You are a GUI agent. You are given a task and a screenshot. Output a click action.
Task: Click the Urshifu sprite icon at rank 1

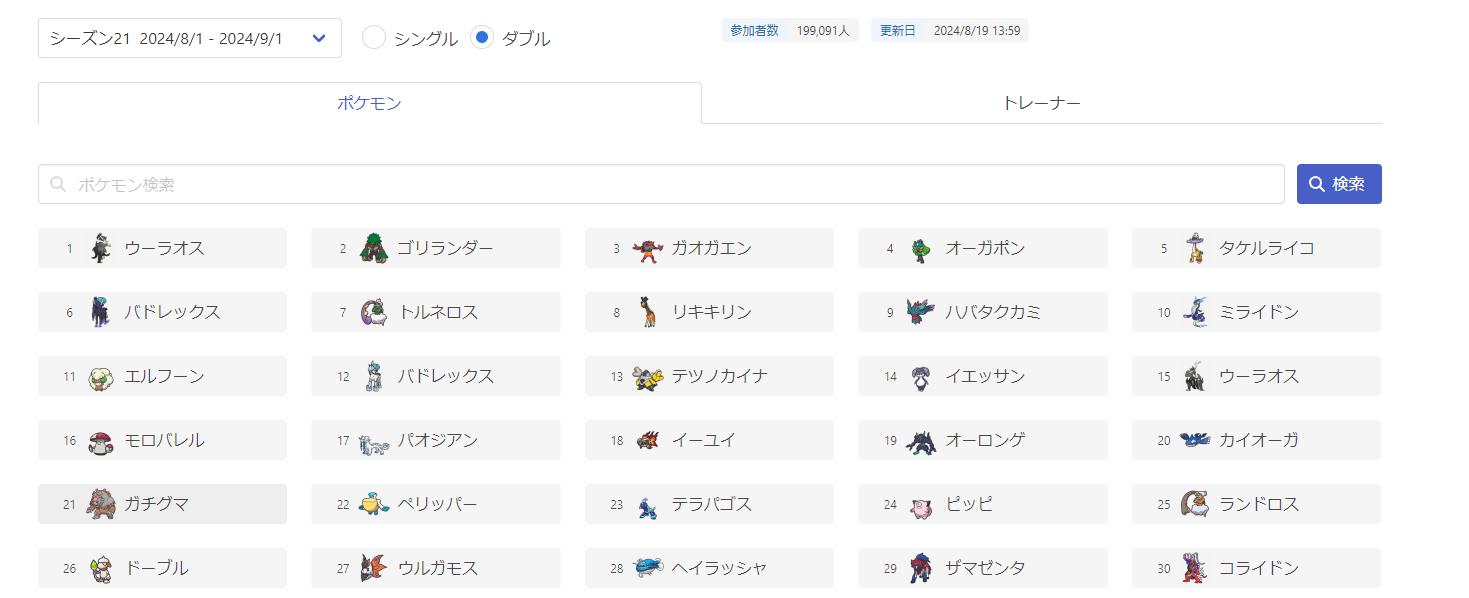click(100, 248)
